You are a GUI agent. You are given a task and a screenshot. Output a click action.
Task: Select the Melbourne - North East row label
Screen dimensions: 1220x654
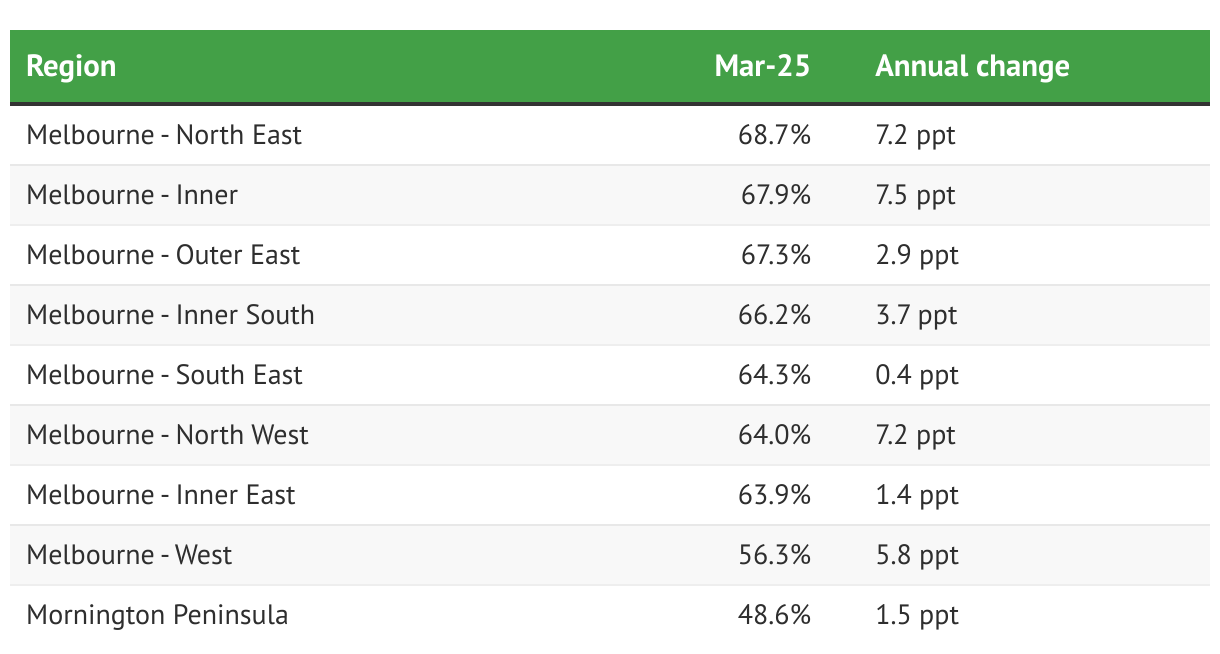pyautogui.click(x=164, y=135)
